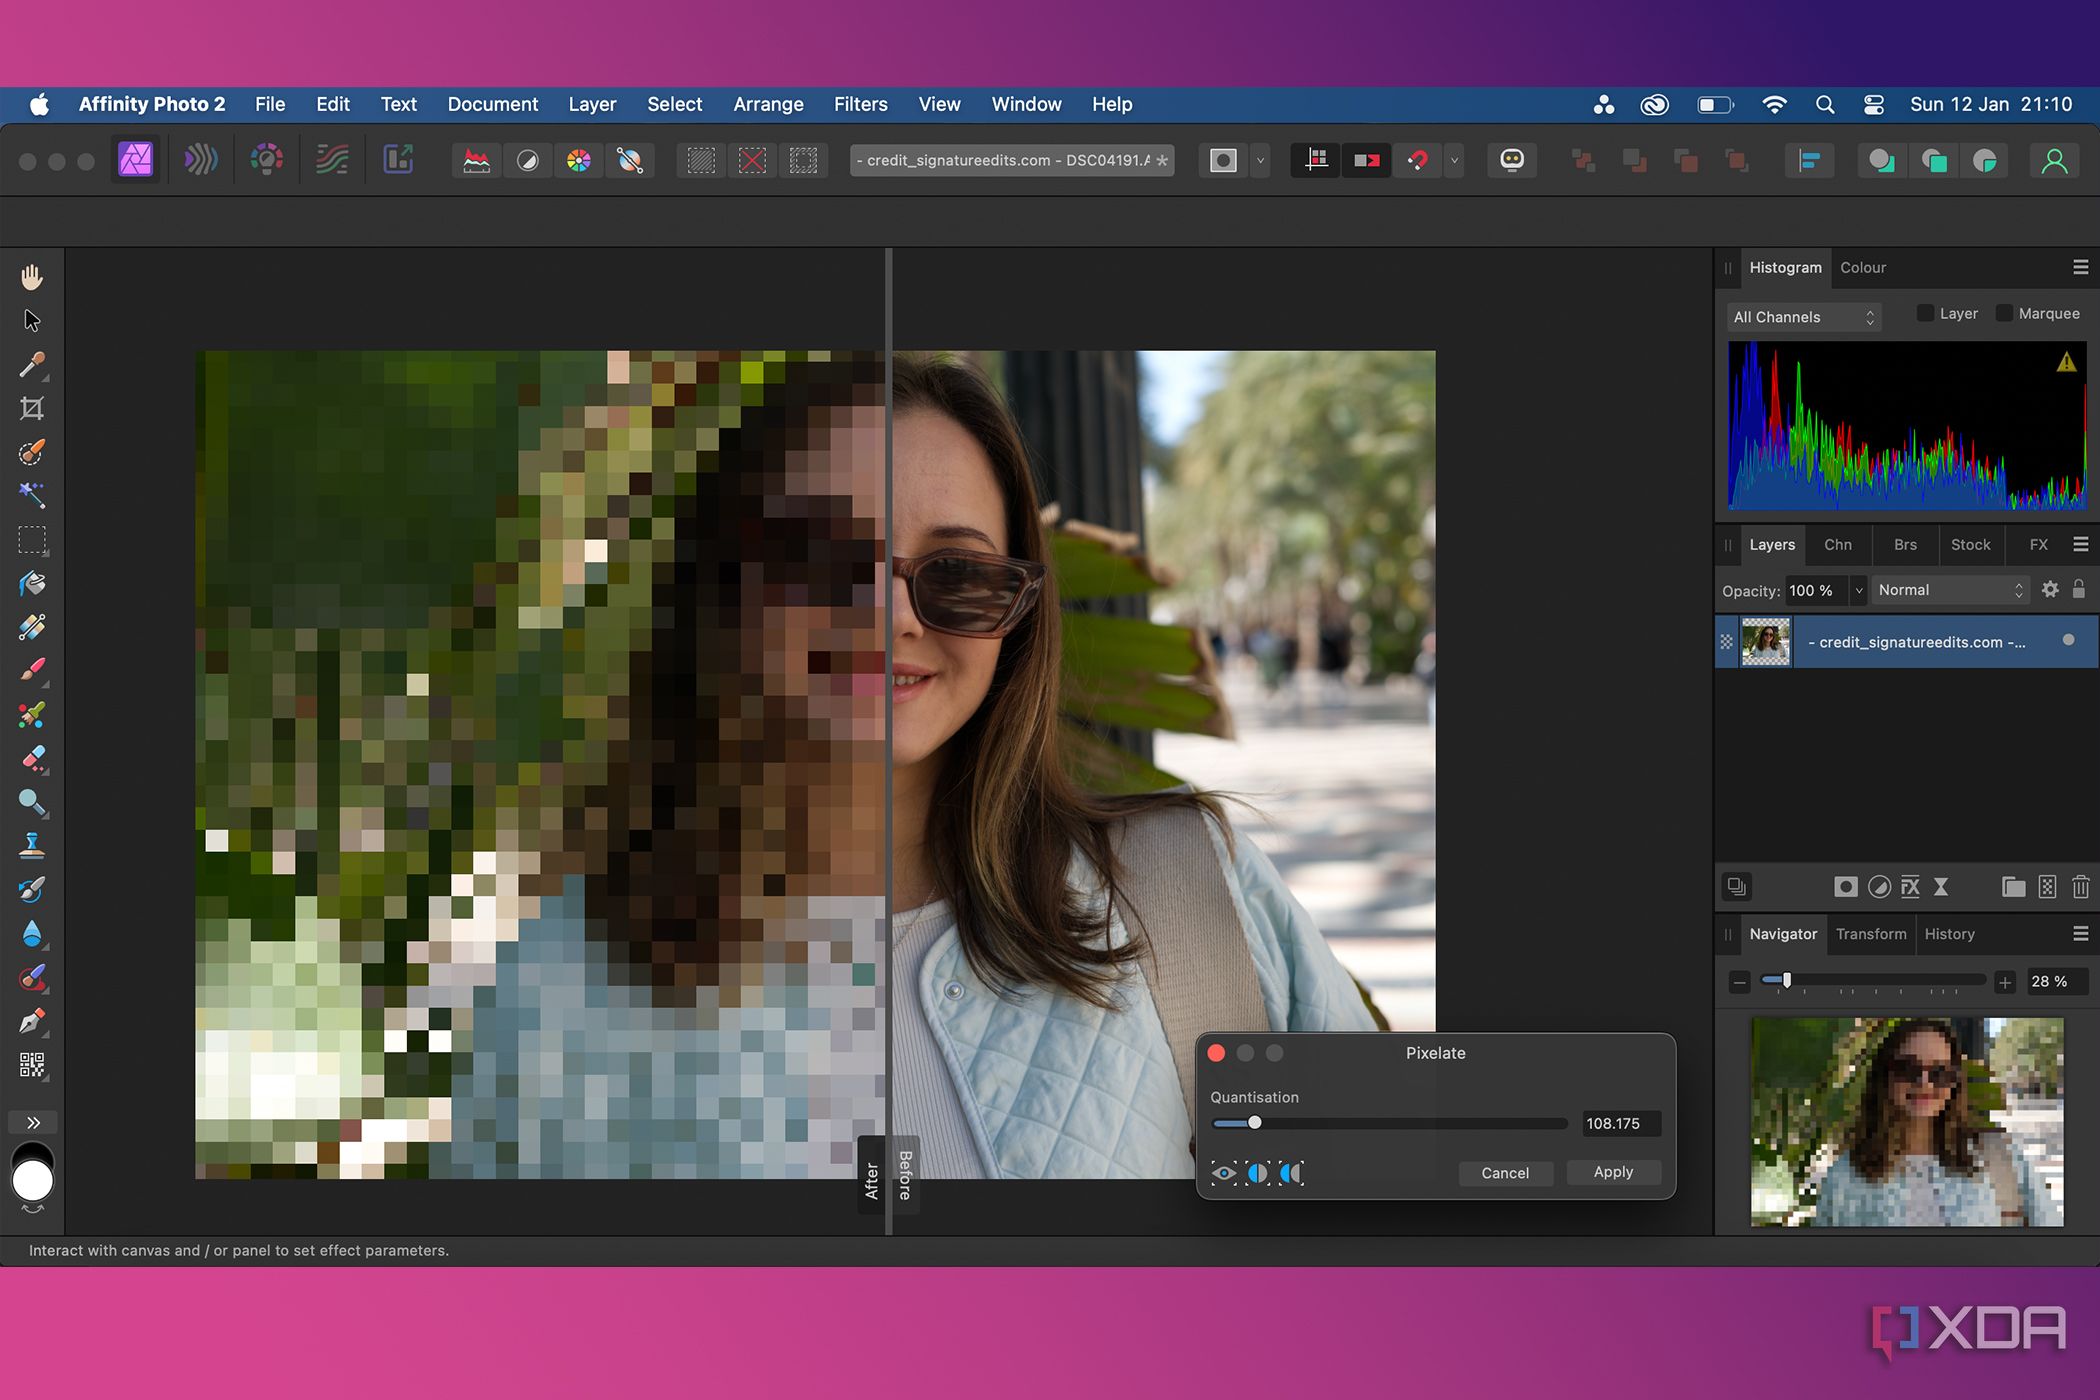Open the Filters menu
The height and width of the screenshot is (1400, 2100).
click(x=860, y=104)
